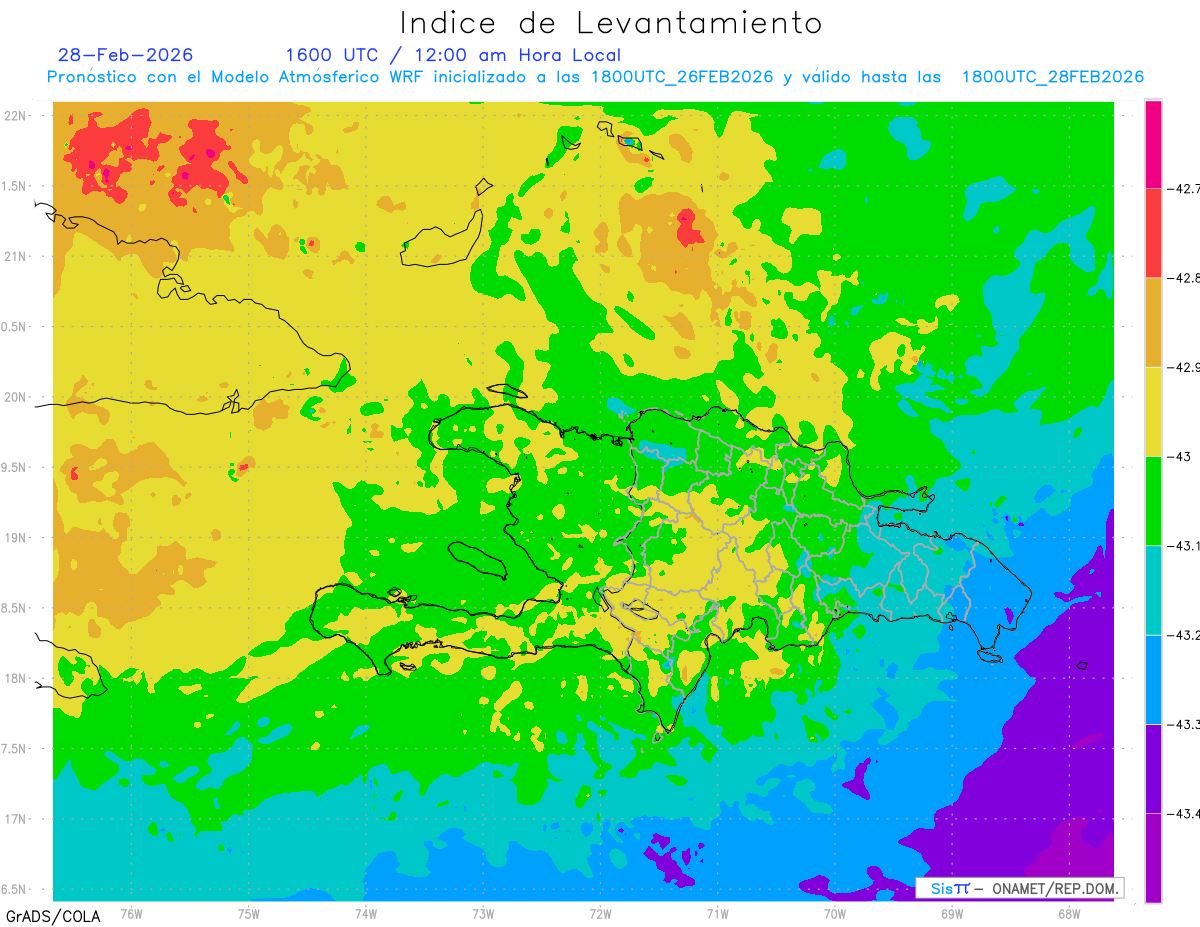Click the '20N' latitude axis label

point(16,397)
